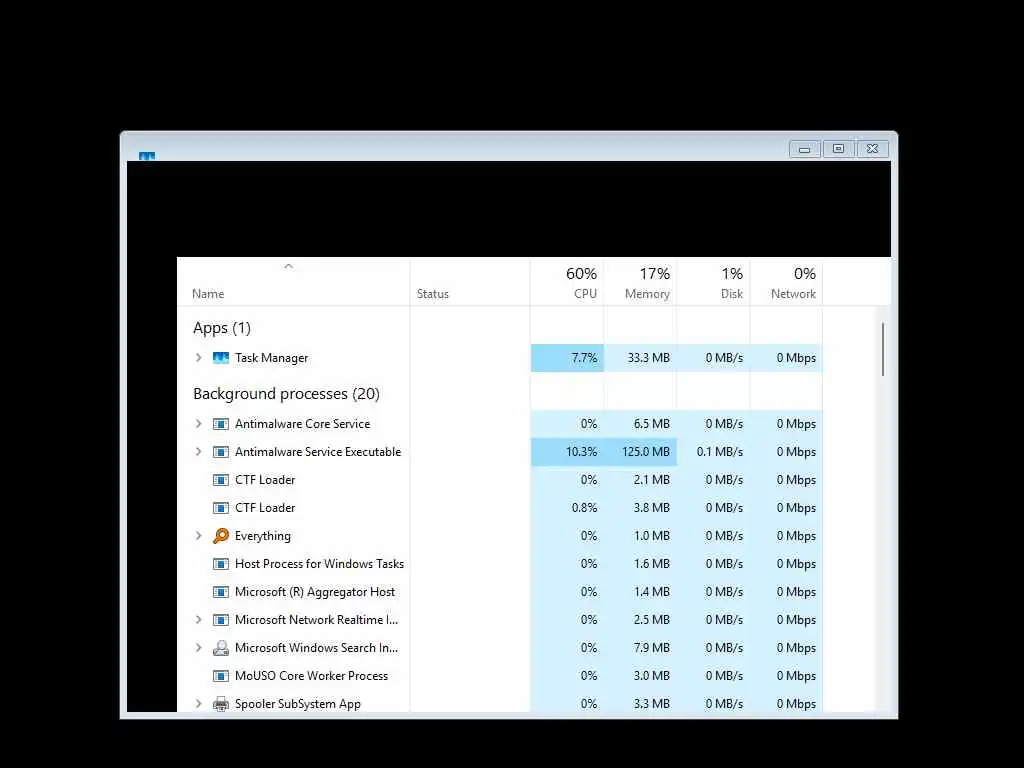Click the 7.7% CPU value
The width and height of the screenshot is (1024, 768).
[584, 358]
